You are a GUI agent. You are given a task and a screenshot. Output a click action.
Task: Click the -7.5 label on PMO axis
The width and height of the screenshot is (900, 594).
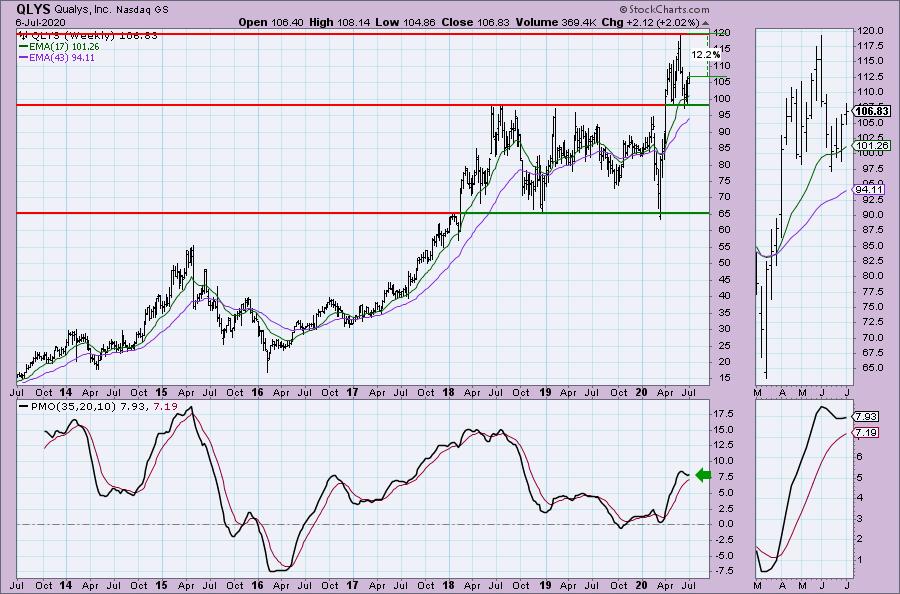coord(725,570)
